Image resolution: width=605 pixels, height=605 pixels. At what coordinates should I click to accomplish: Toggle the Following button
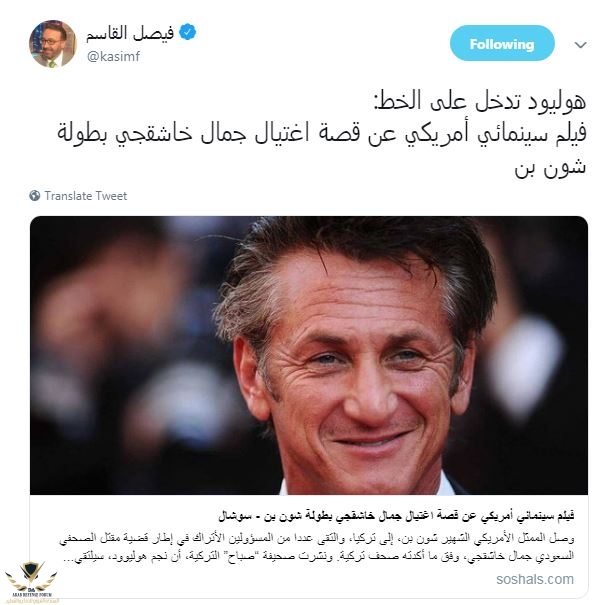pos(502,44)
